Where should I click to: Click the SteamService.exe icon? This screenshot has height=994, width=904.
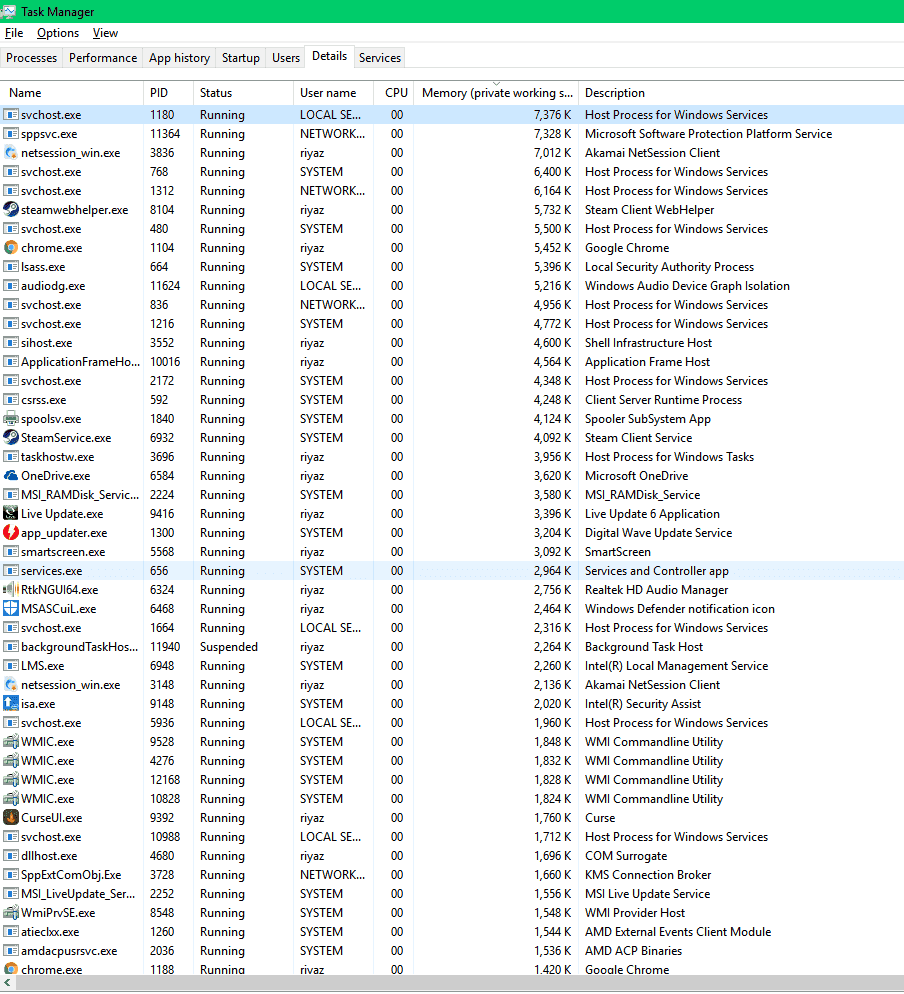[10, 438]
